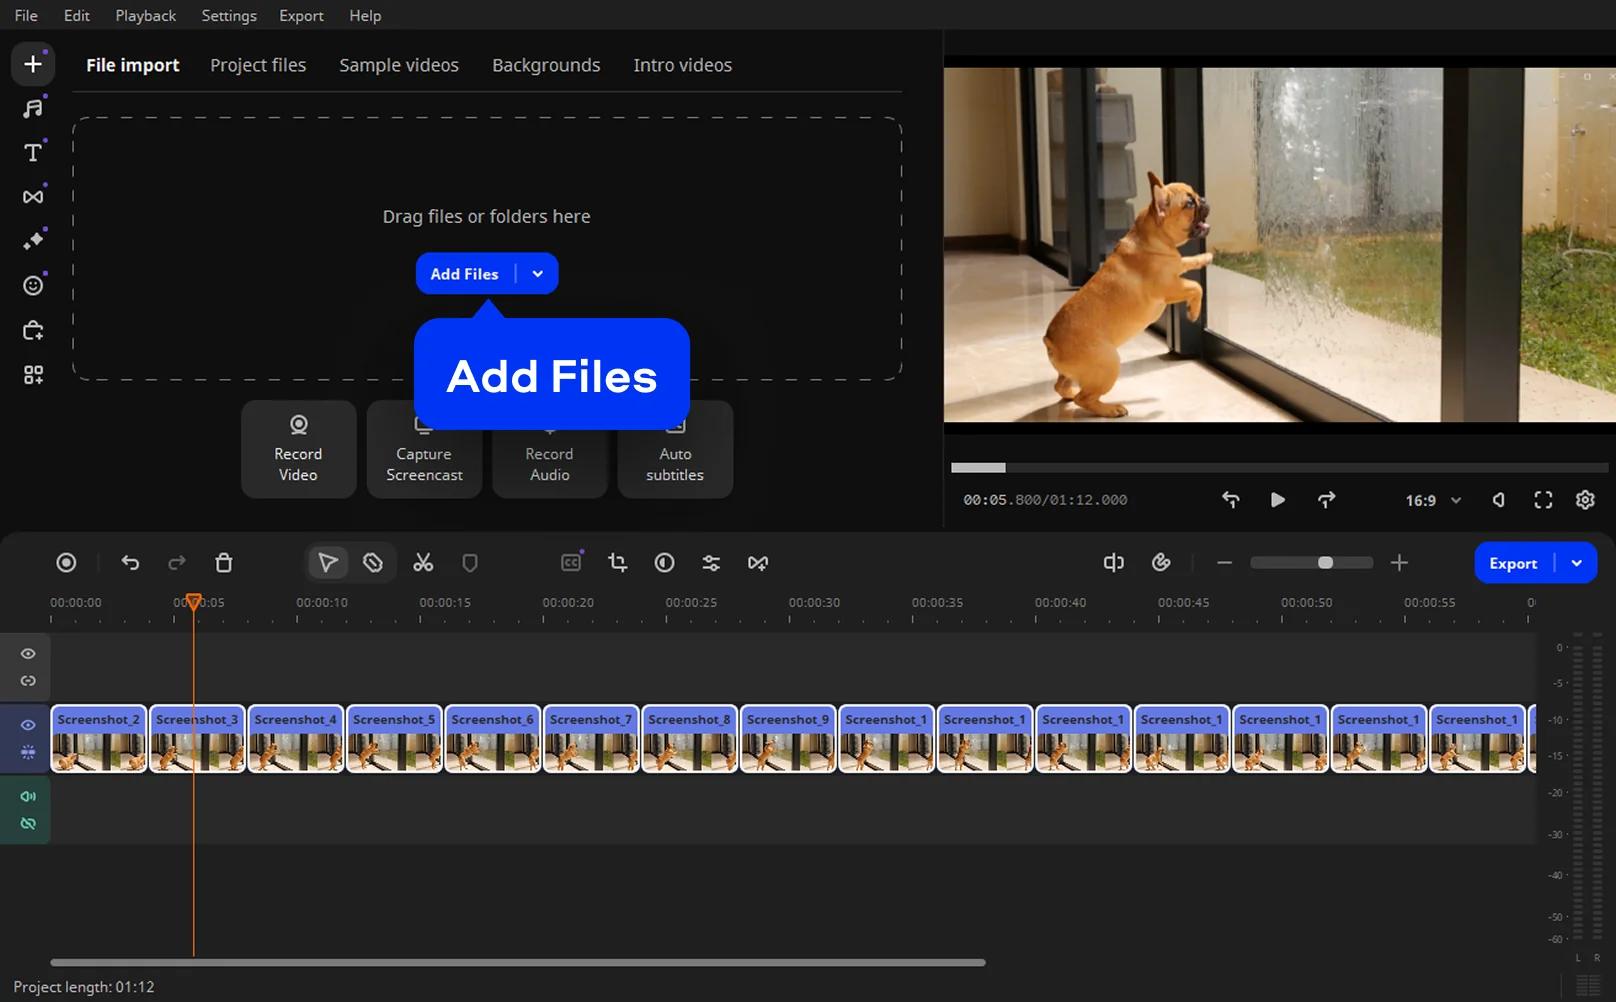Delete selected clip with trash icon
Image resolution: width=1616 pixels, height=1002 pixels.
(x=224, y=563)
